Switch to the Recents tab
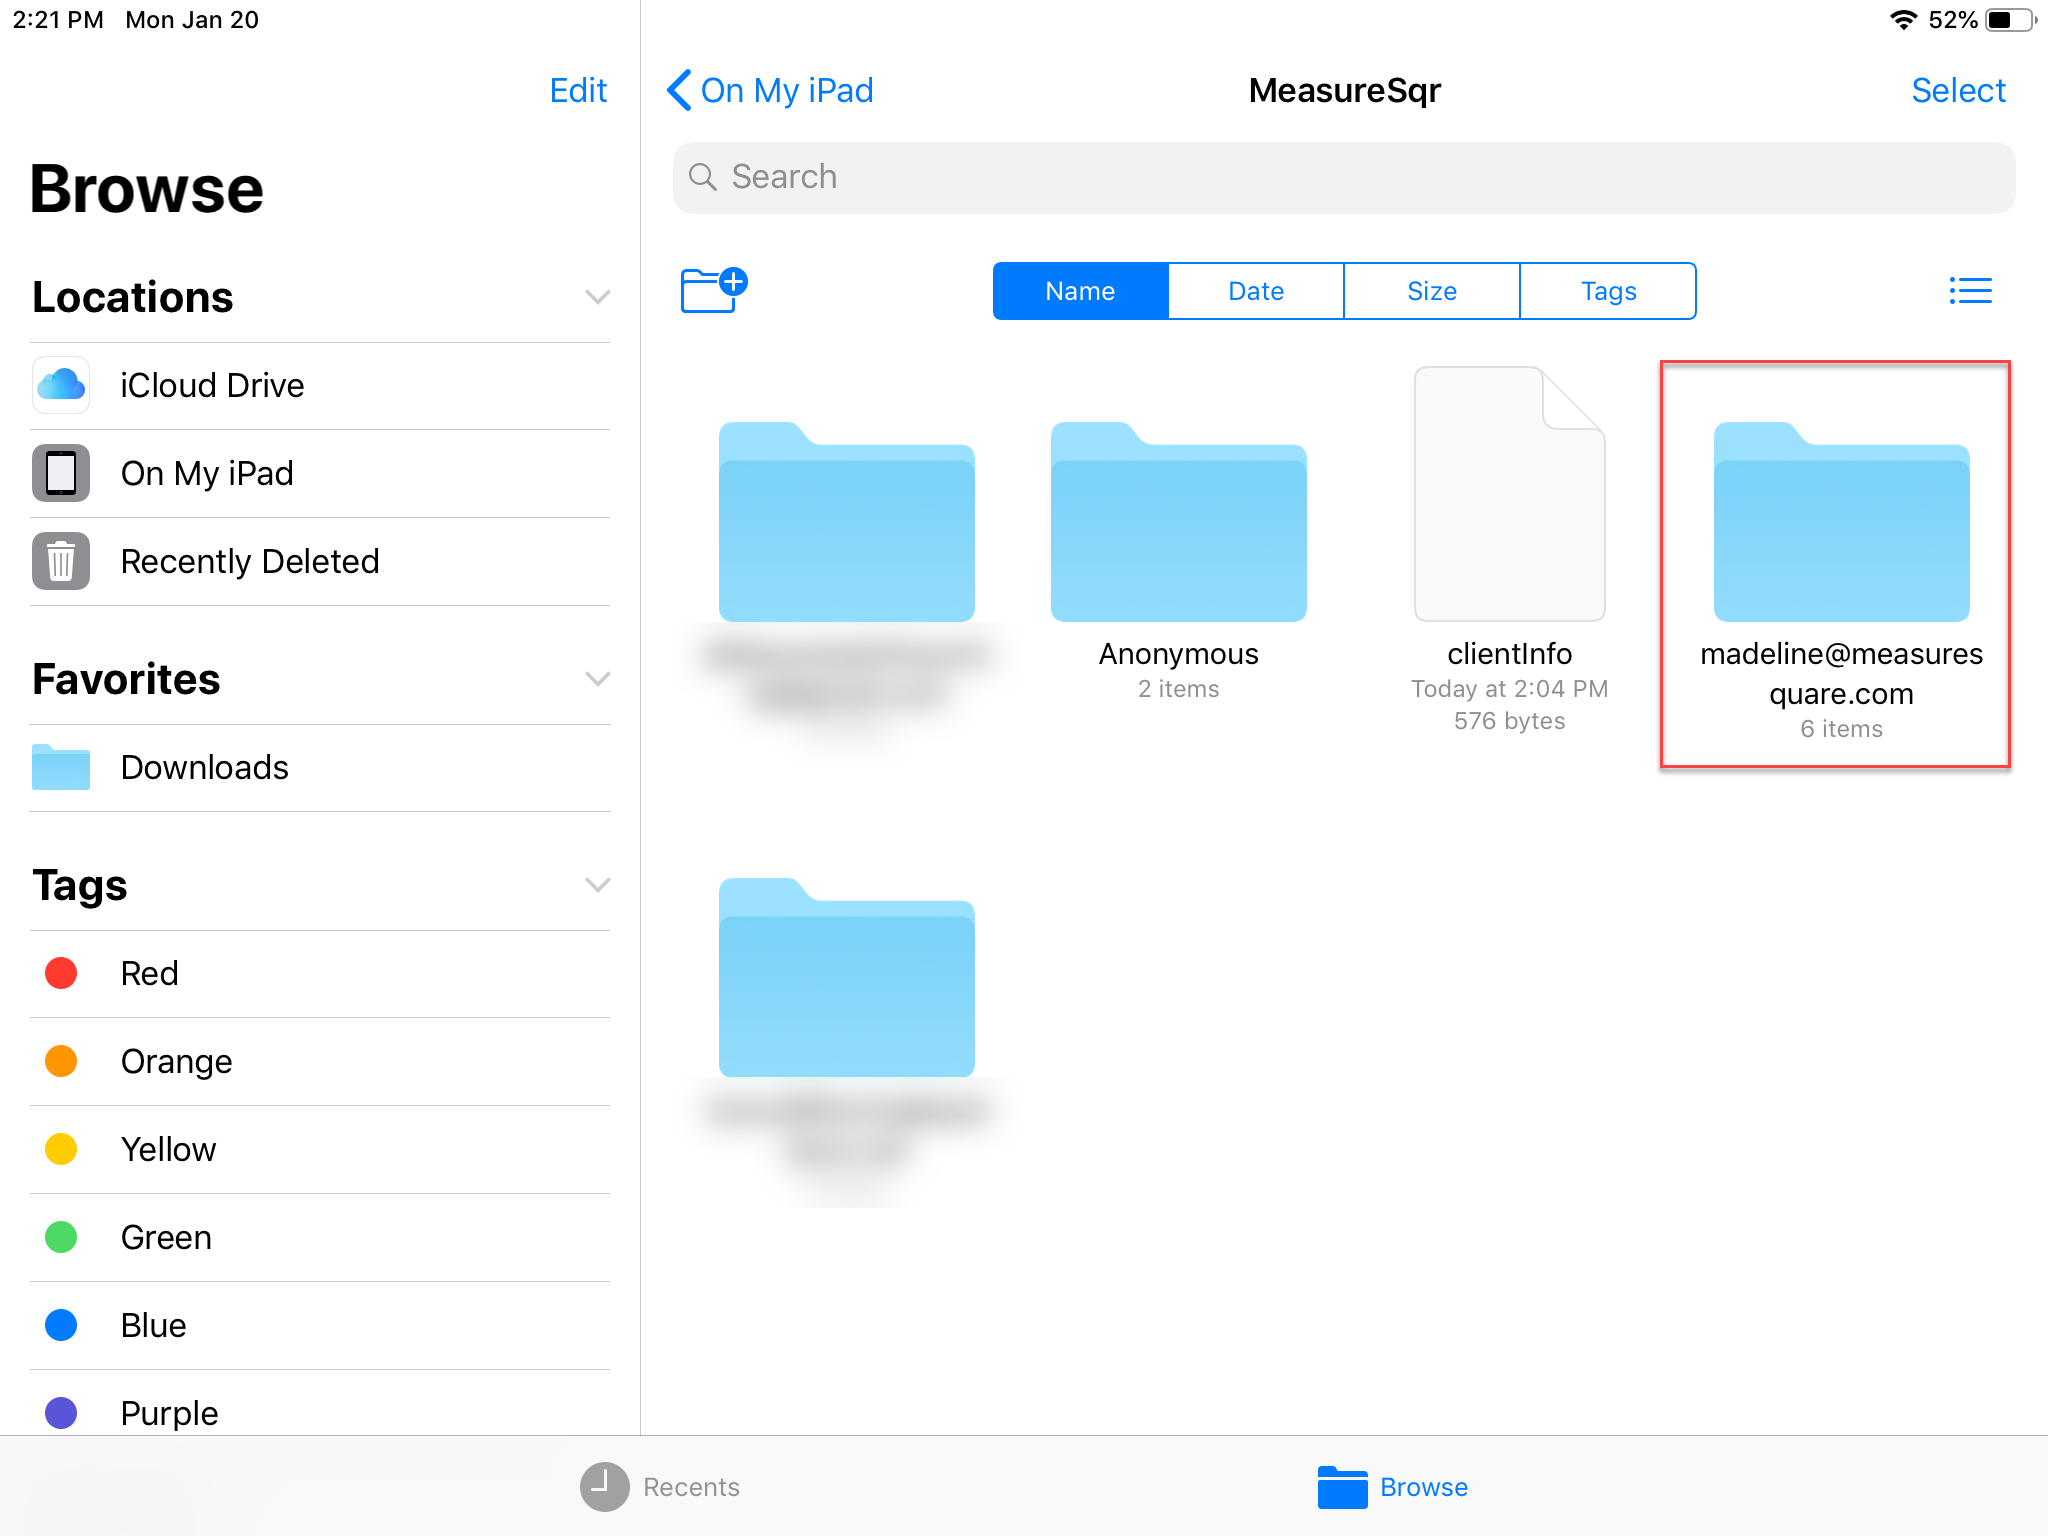Viewport: 2048px width, 1536px height. point(661,1487)
